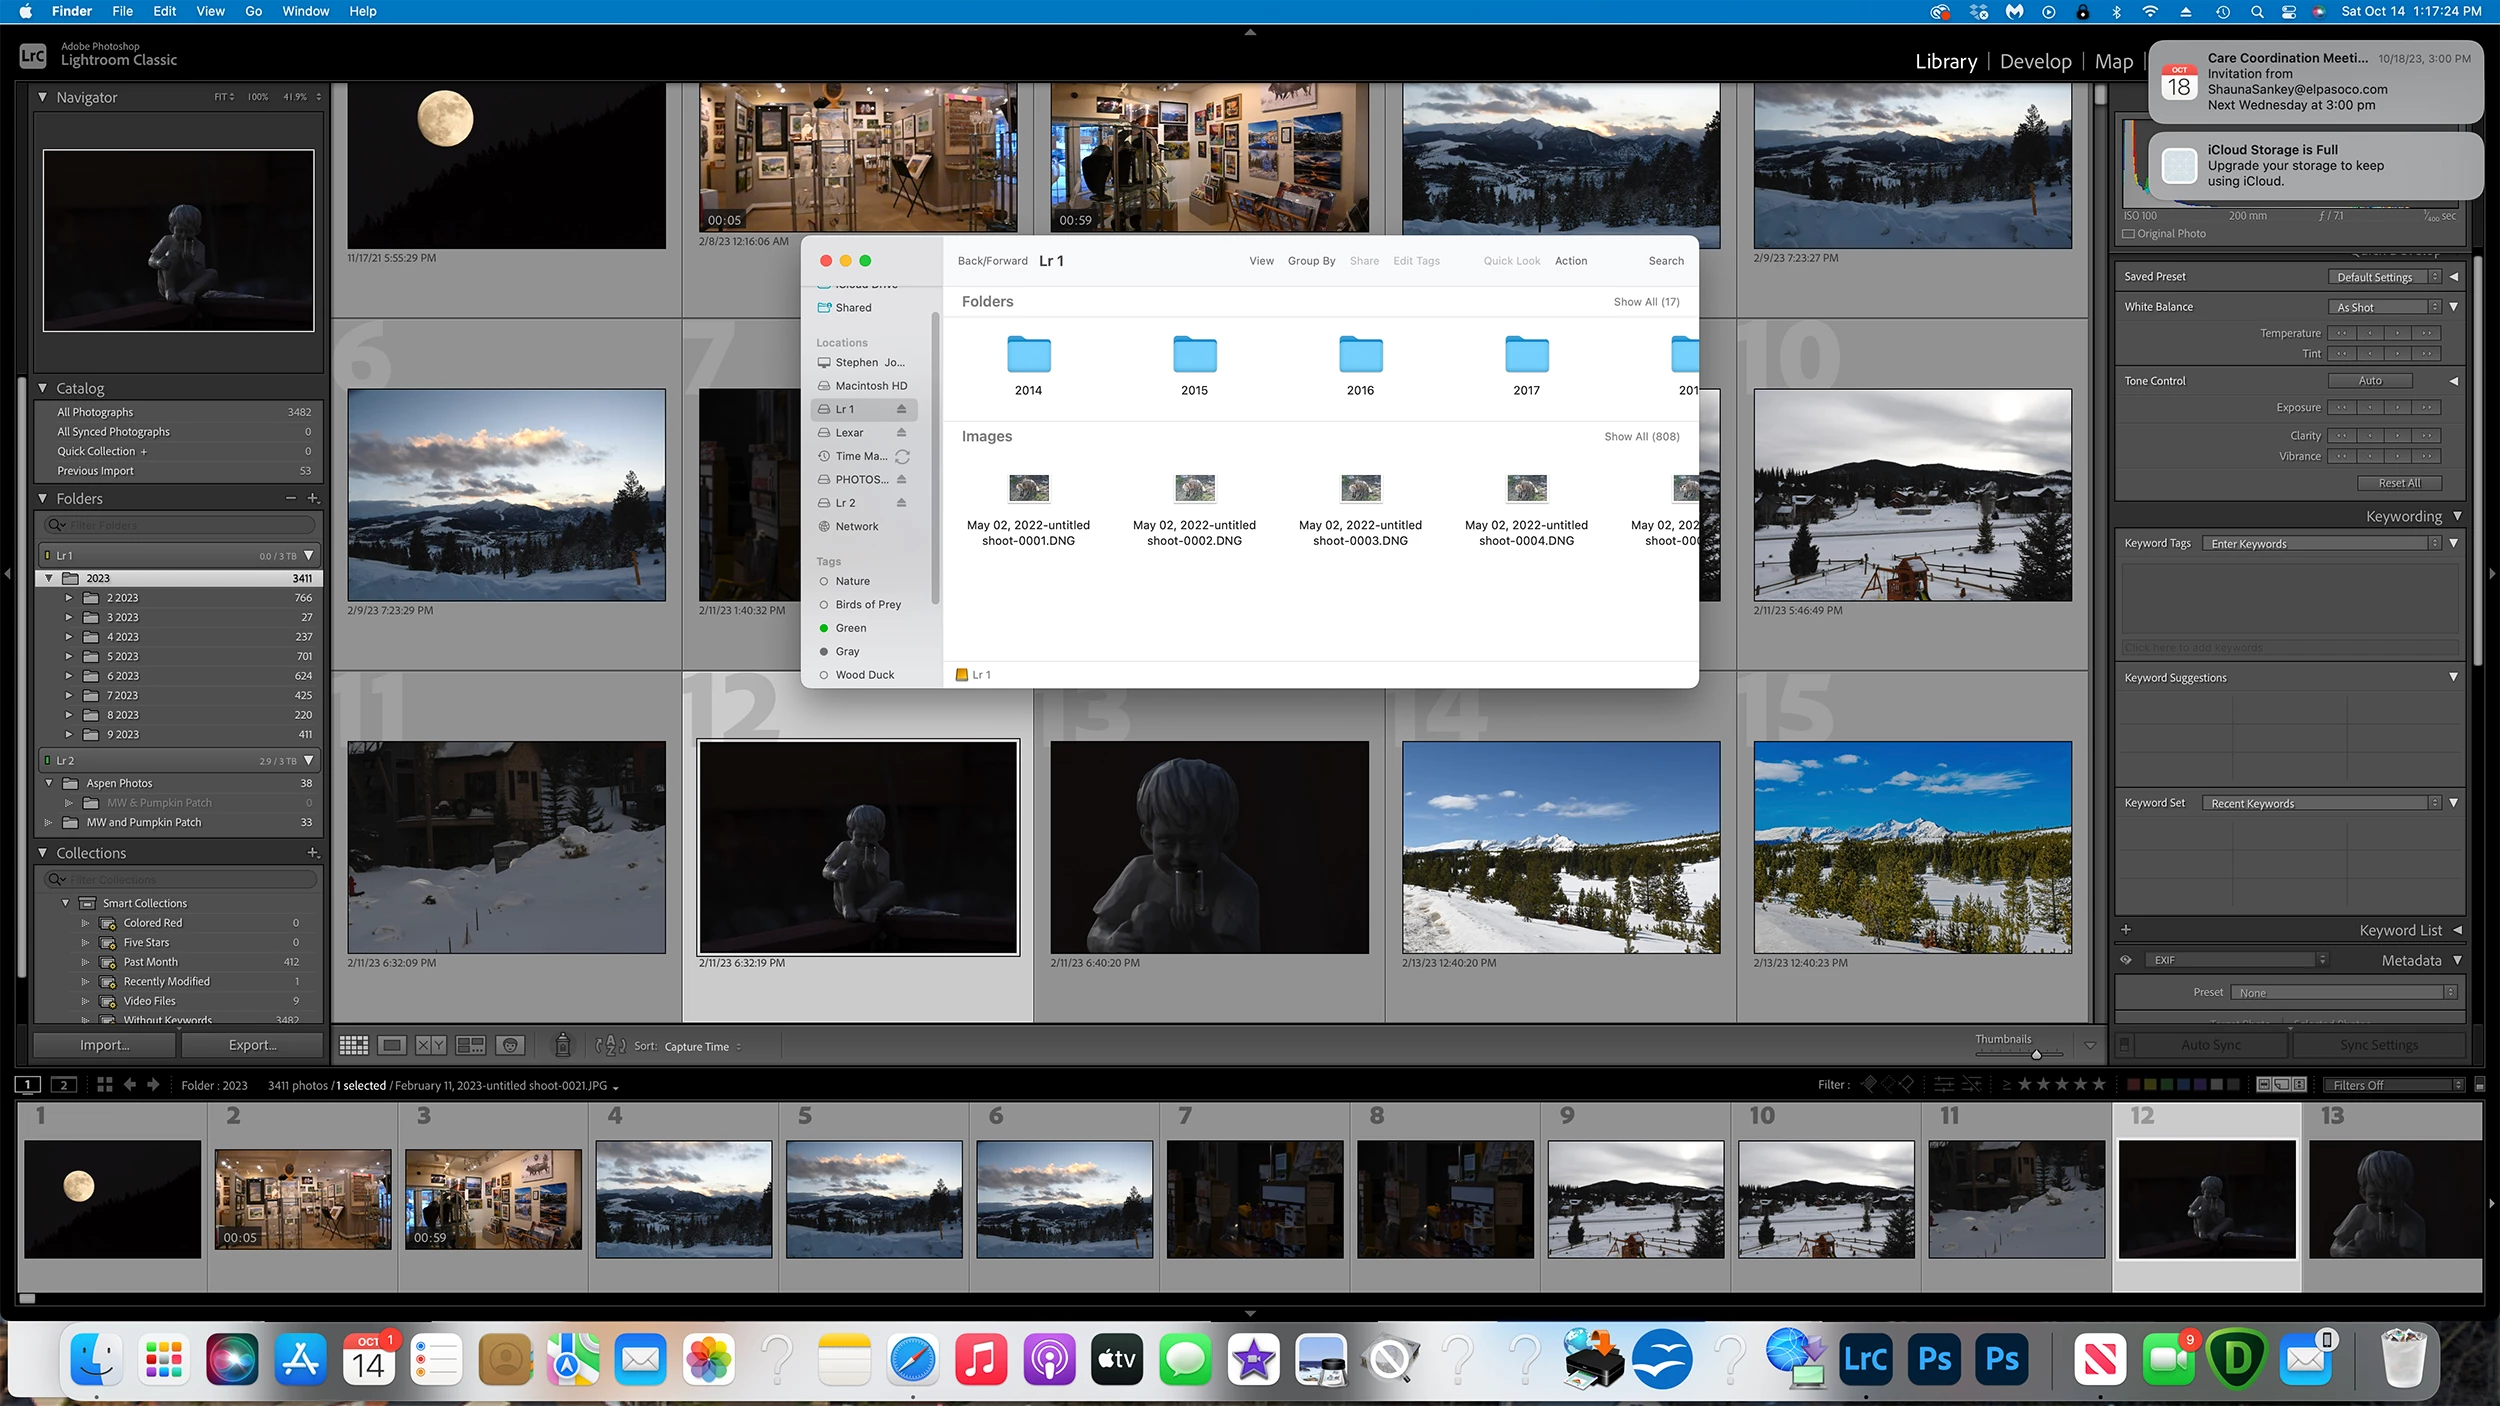
Task: Open People face view icon
Action: [510, 1045]
